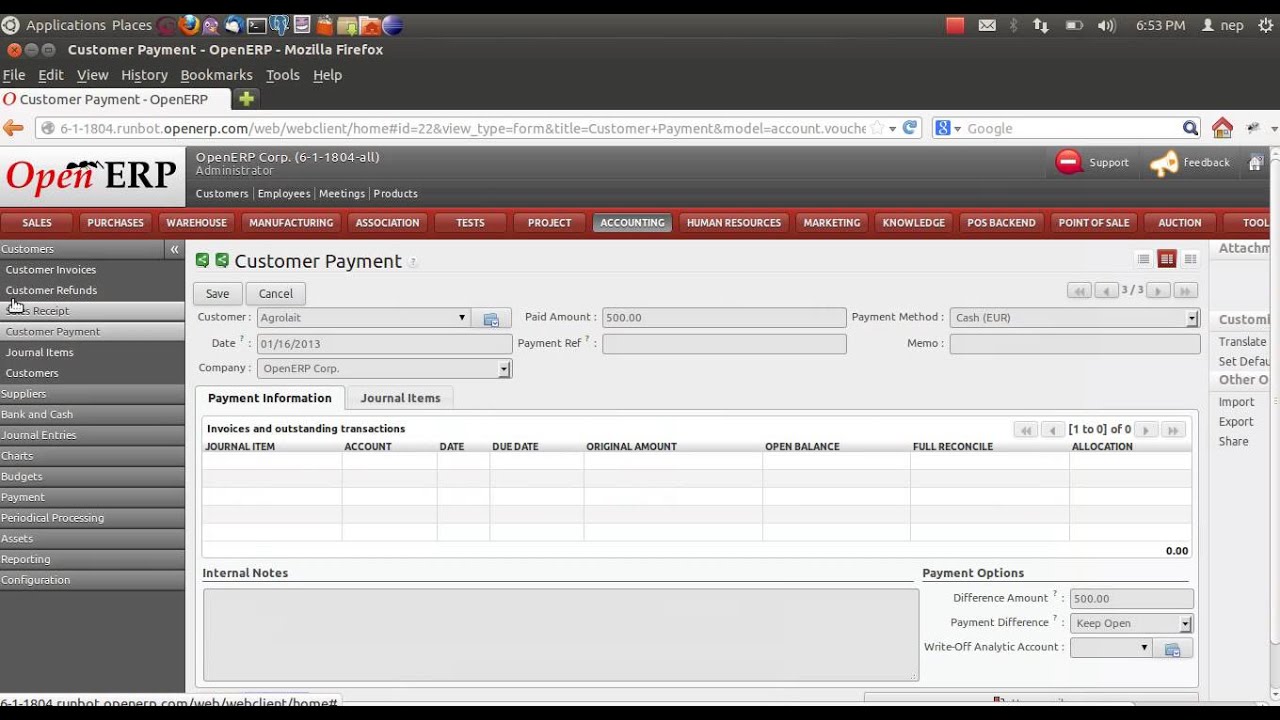The height and width of the screenshot is (720, 1280).
Task: Bookmark page with the star icon
Action: (x=877, y=128)
